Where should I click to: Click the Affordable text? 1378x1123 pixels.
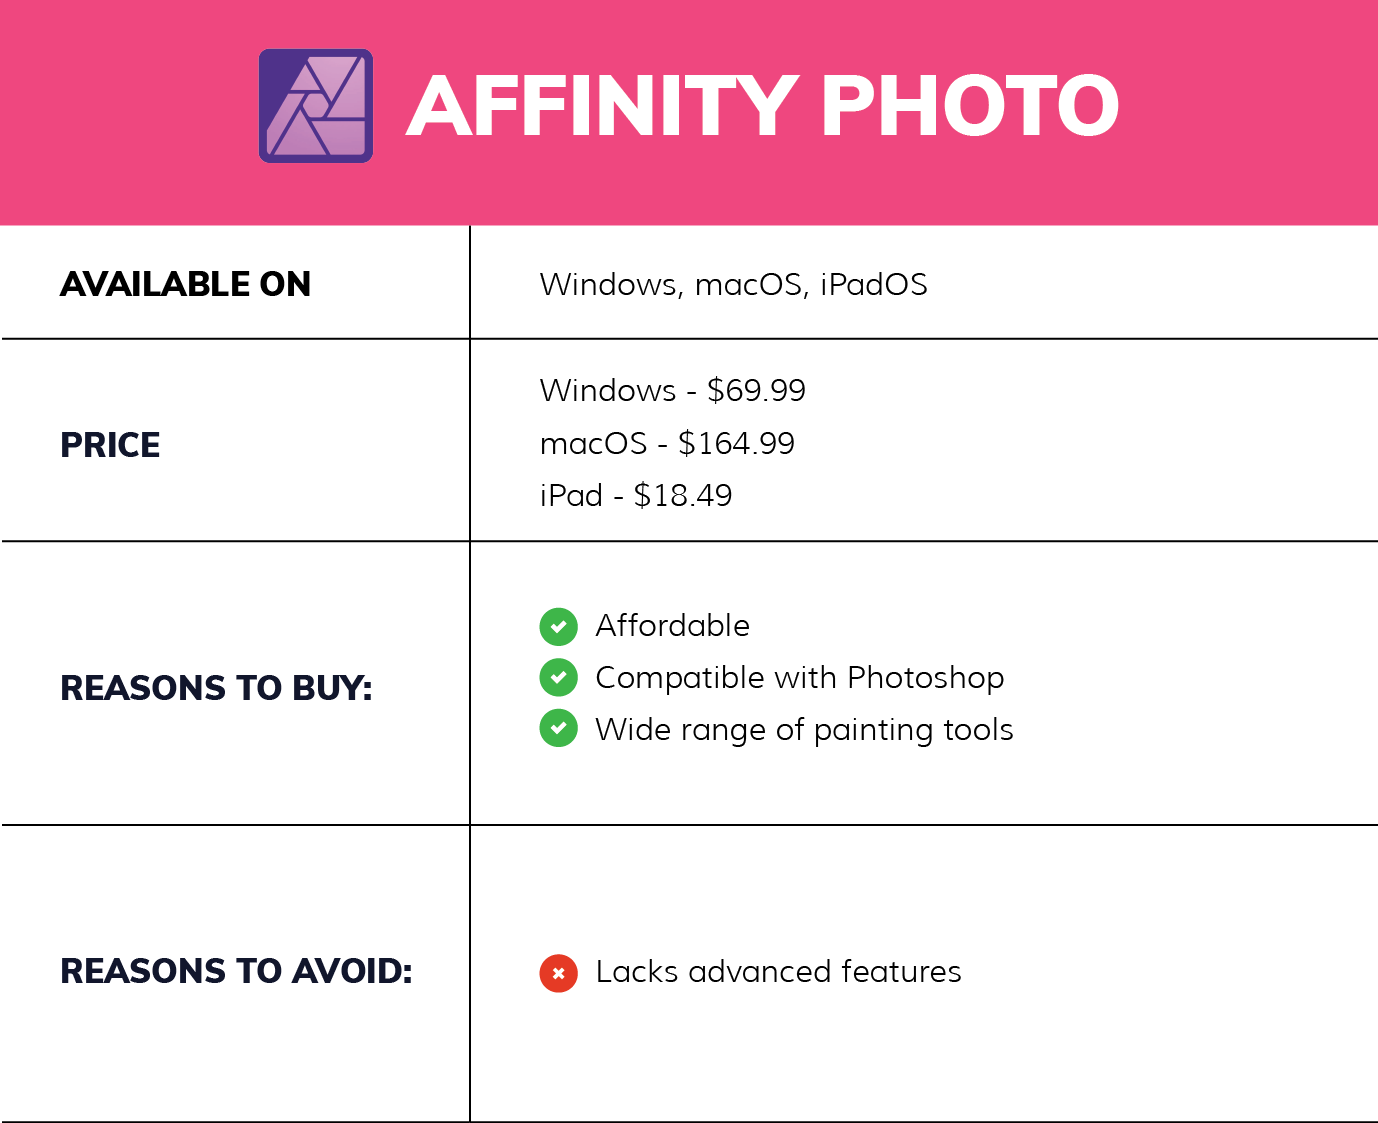(x=672, y=626)
